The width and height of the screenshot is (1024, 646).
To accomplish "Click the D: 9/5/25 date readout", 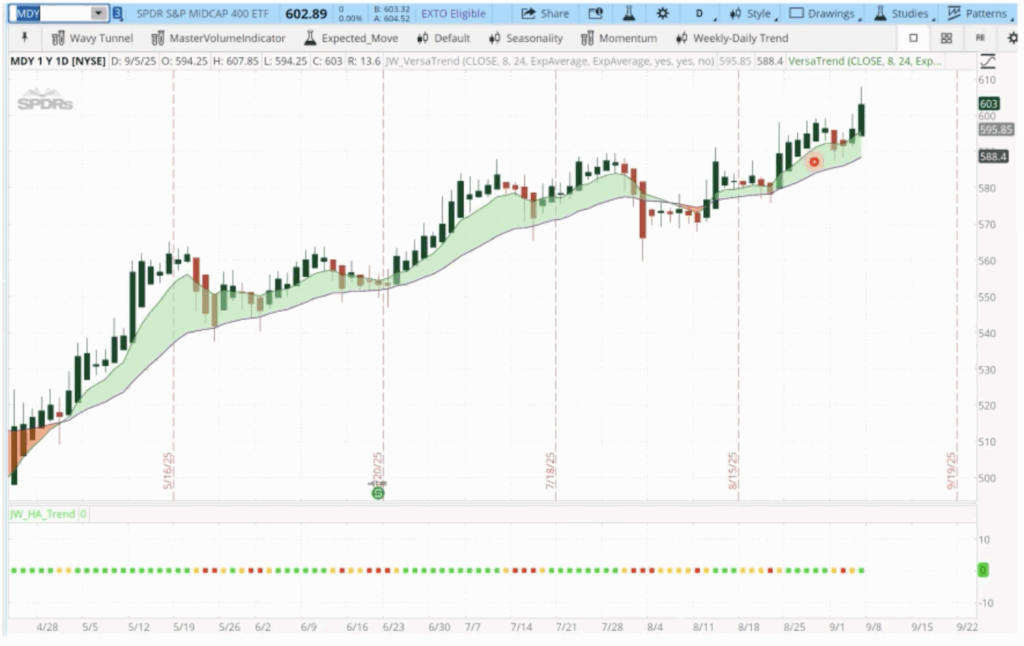I will pyautogui.click(x=133, y=61).
